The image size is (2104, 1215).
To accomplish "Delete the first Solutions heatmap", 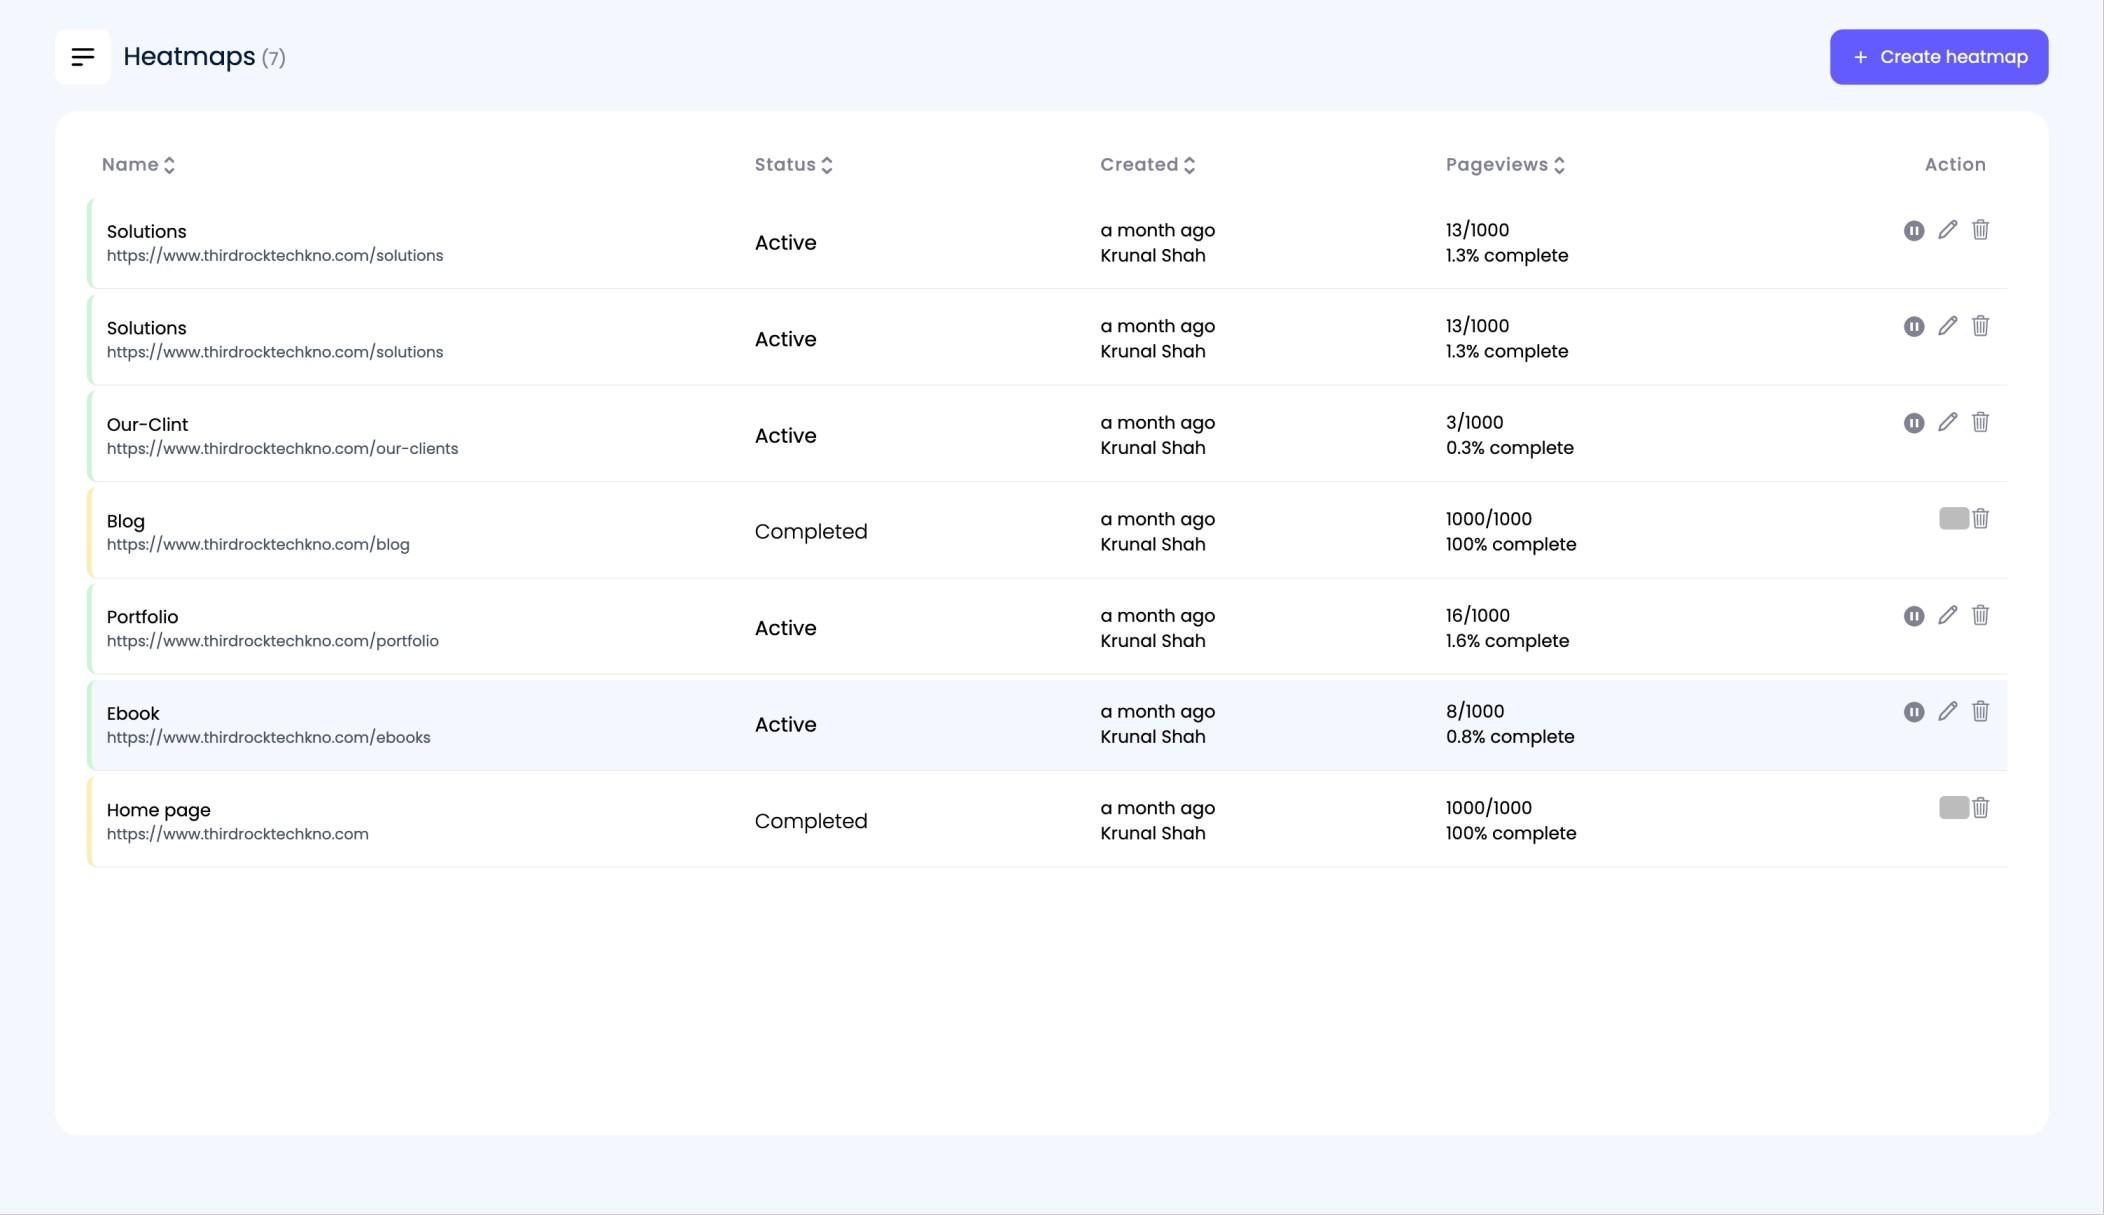I will click(1981, 230).
